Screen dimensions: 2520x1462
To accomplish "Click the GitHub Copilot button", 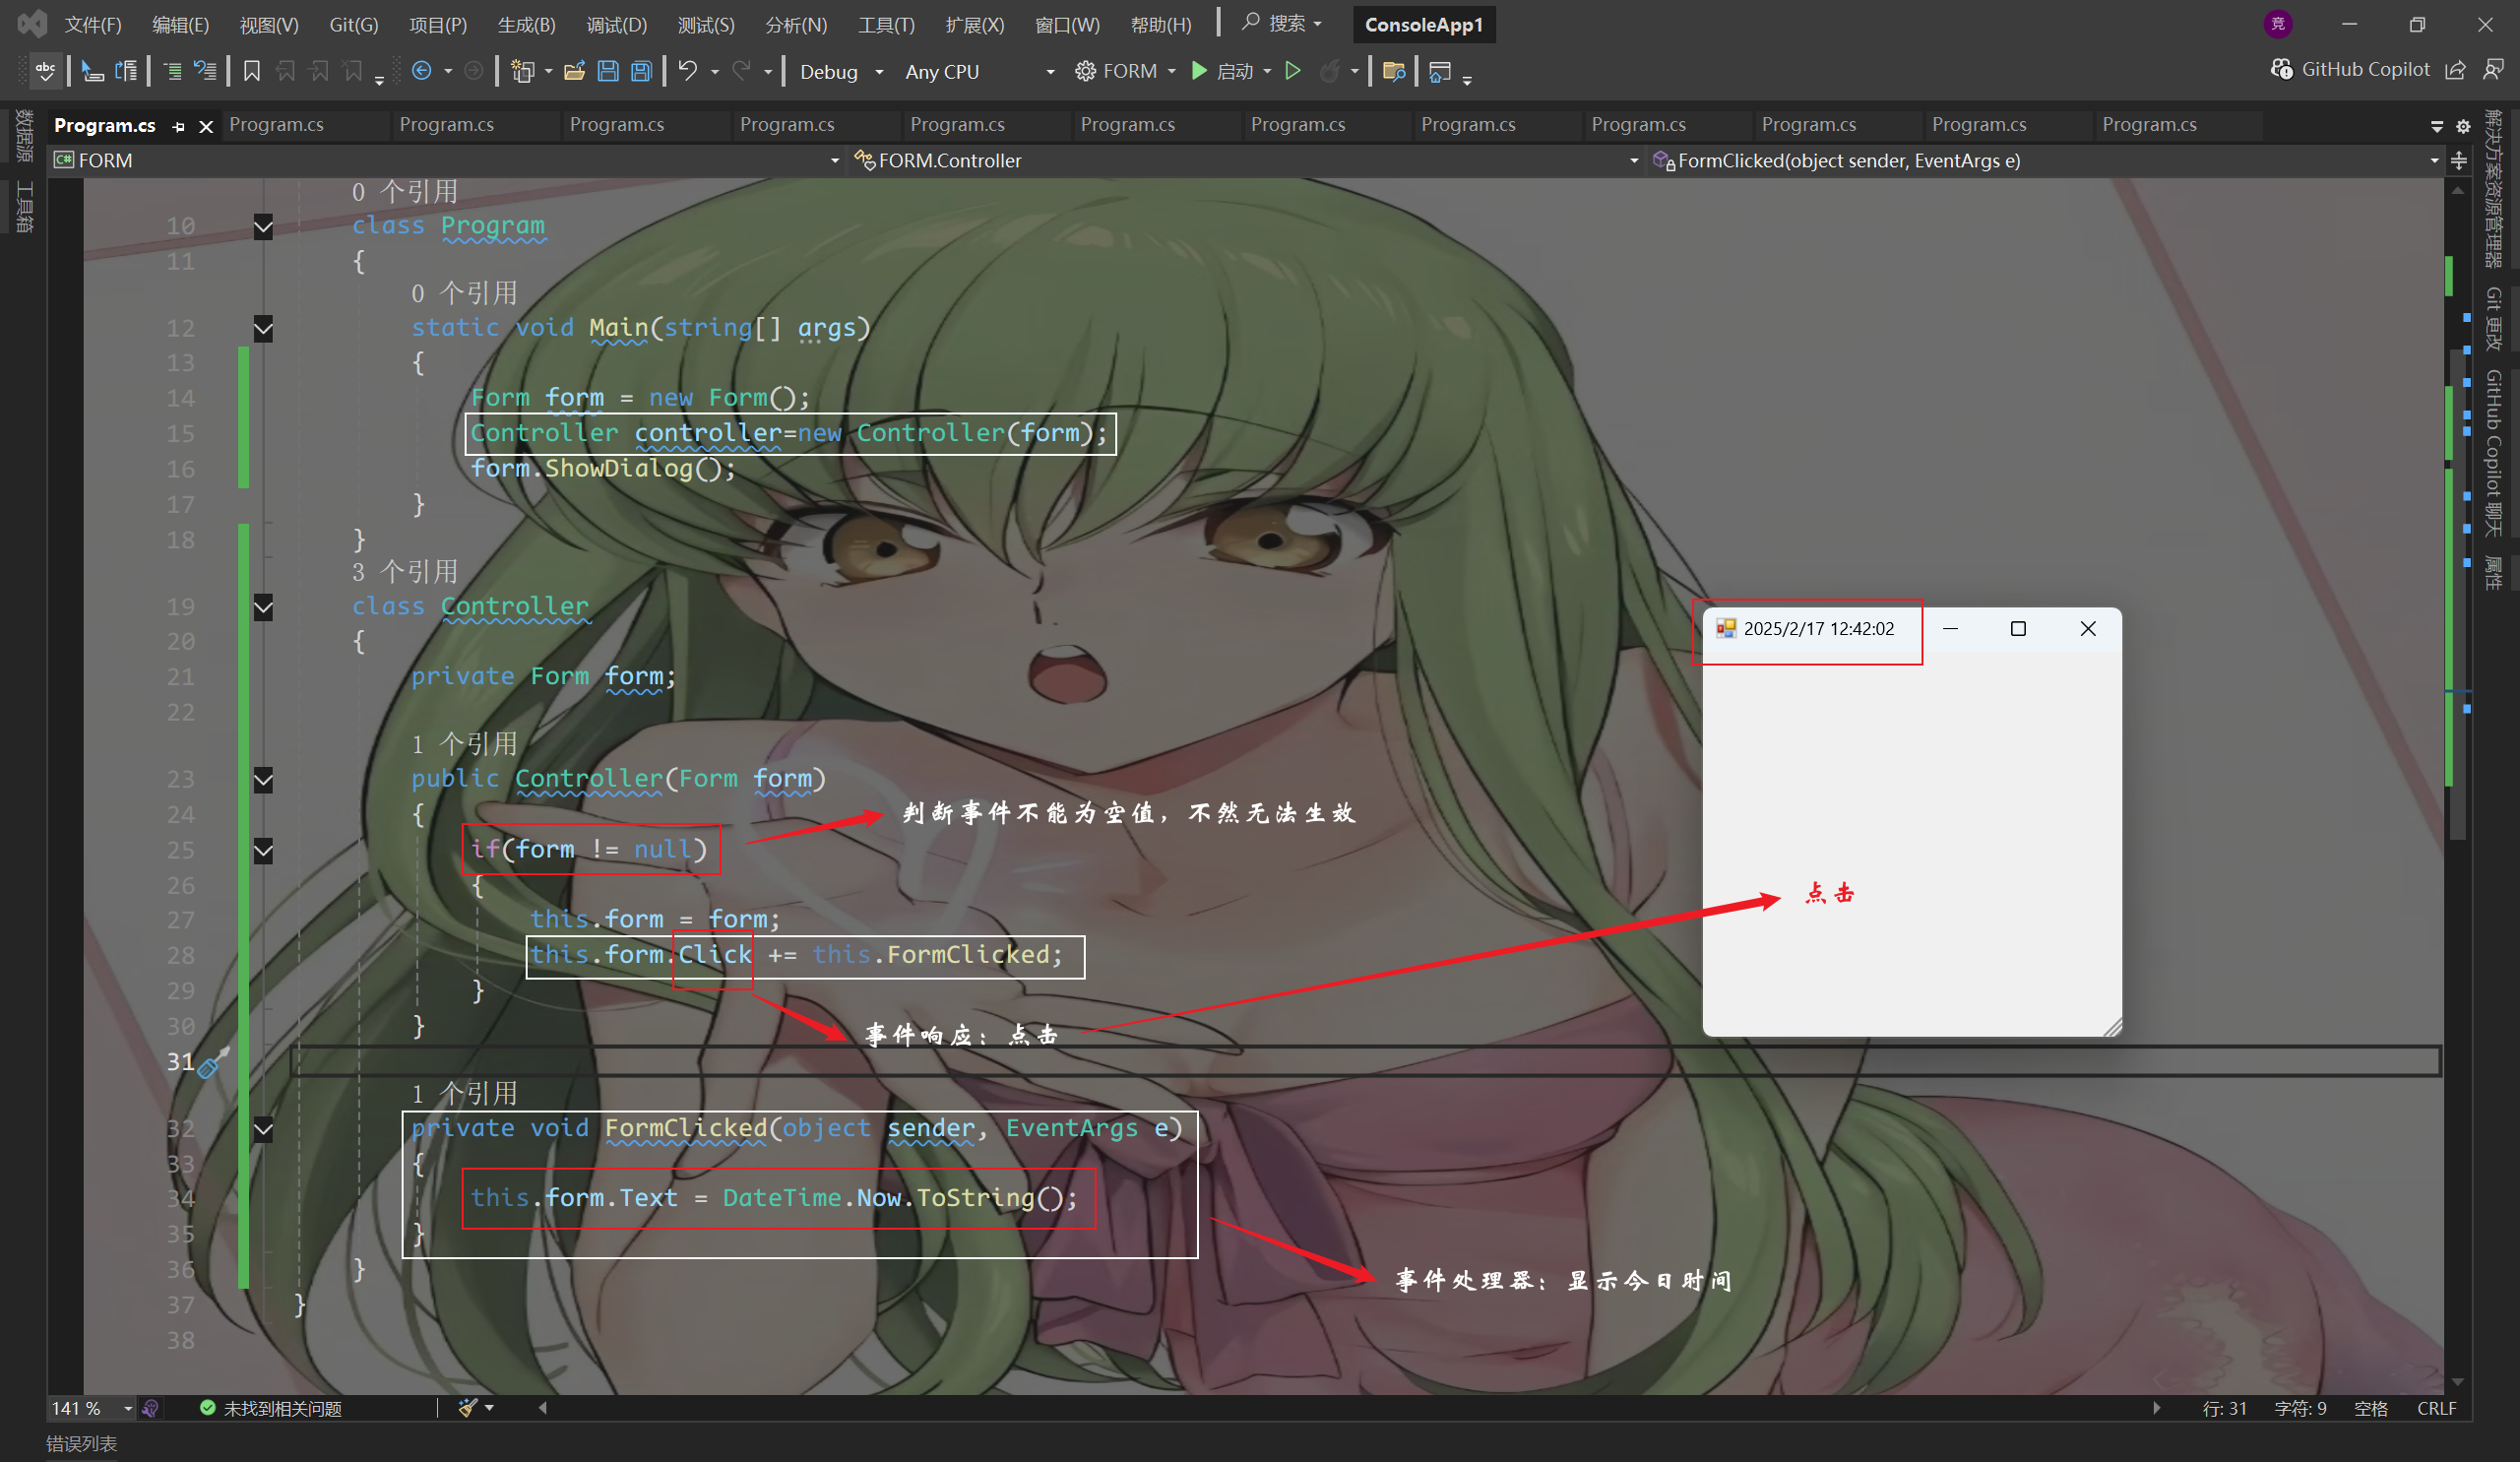I will point(2350,69).
